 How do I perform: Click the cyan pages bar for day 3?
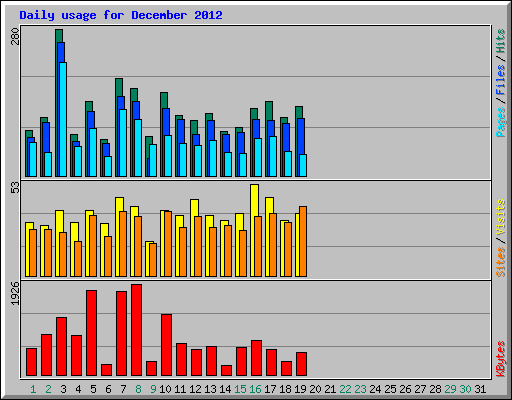click(63, 119)
